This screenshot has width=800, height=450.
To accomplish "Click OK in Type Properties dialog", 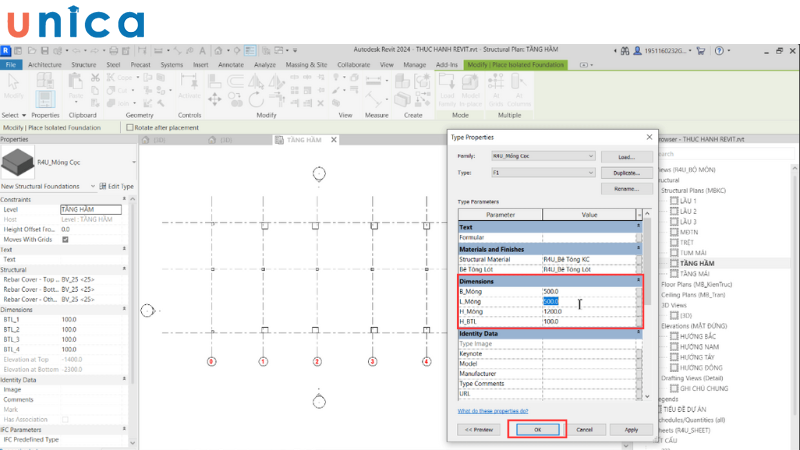I will coord(537,429).
